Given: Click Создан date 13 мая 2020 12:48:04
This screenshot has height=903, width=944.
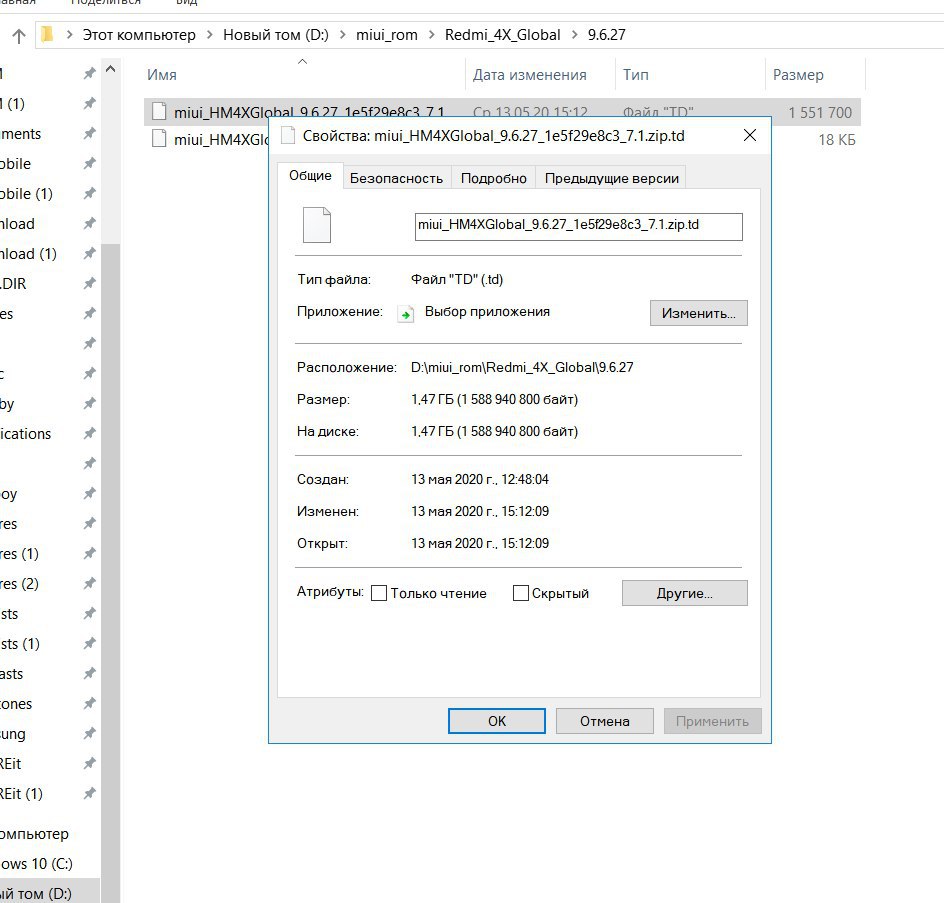Looking at the screenshot, I should coord(480,479).
